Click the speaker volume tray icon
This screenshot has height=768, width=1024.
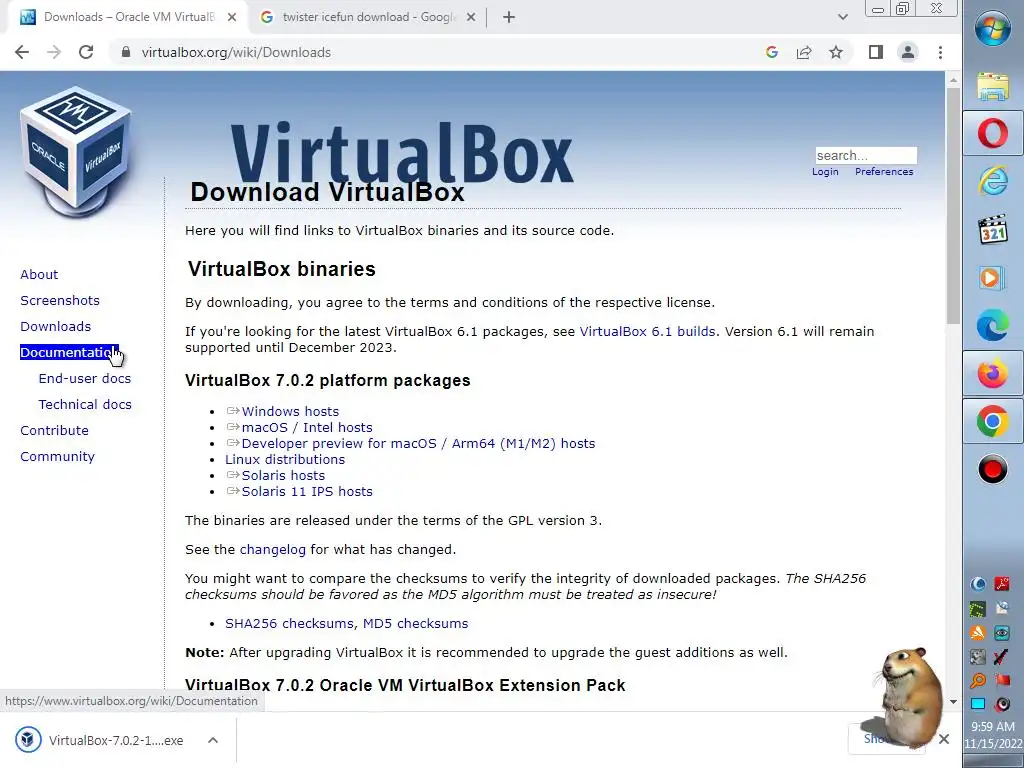pyautogui.click(x=1002, y=704)
